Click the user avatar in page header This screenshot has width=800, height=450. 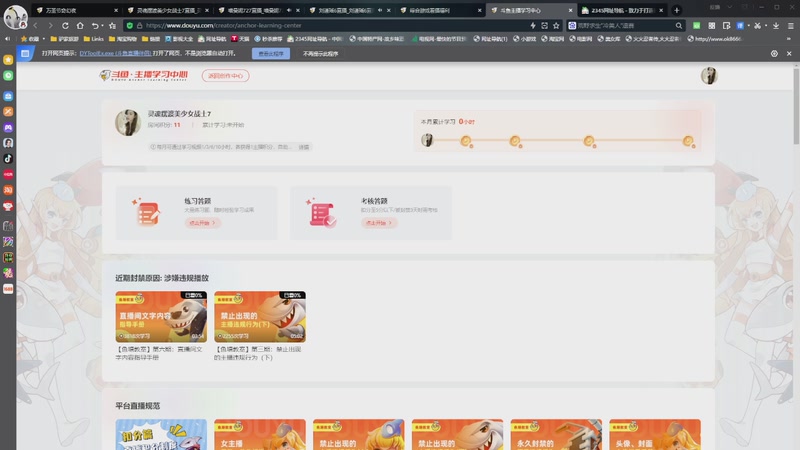coord(709,76)
